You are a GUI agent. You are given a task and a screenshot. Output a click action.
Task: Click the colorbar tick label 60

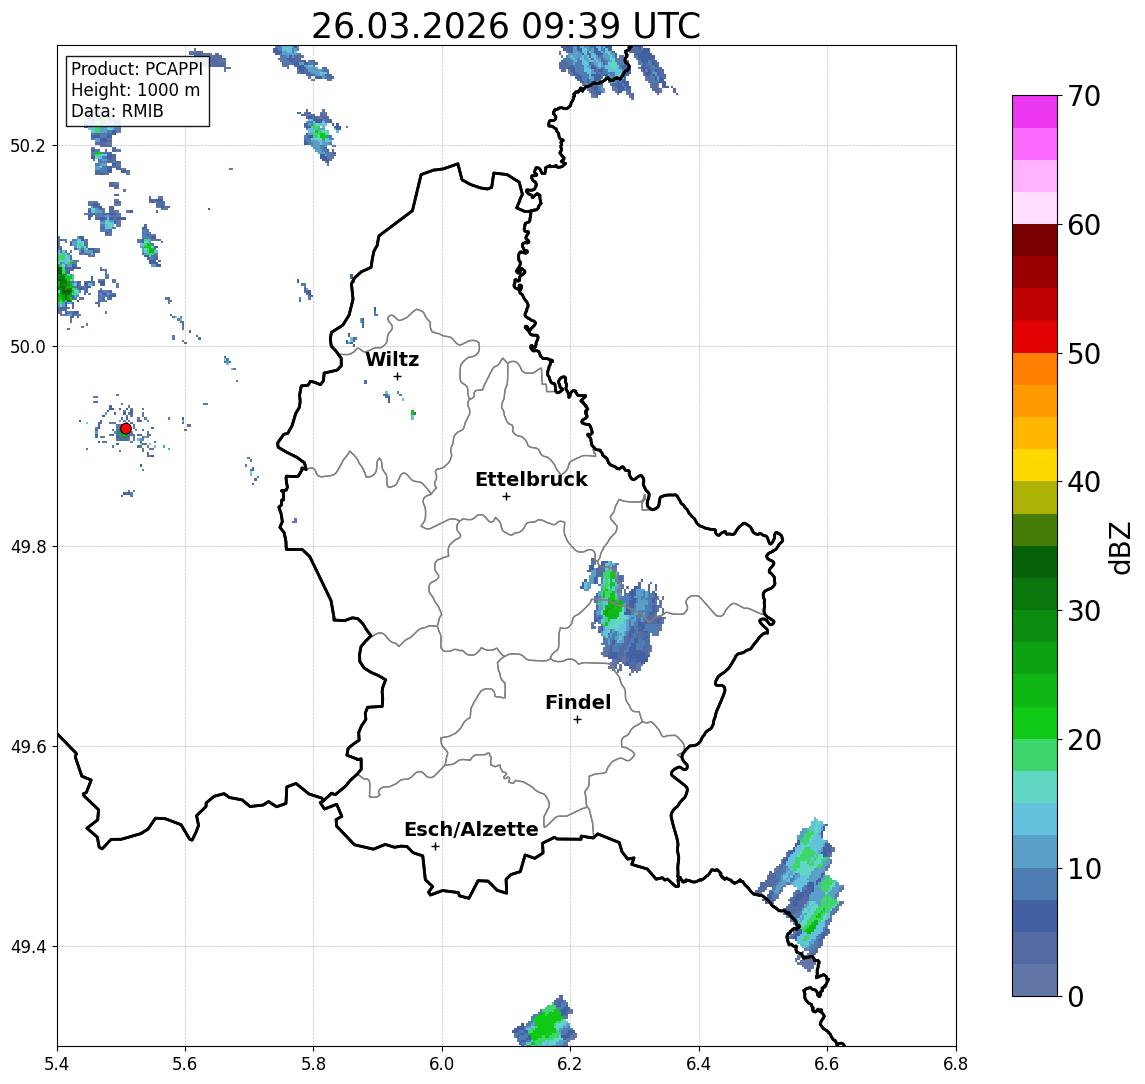1084,225
